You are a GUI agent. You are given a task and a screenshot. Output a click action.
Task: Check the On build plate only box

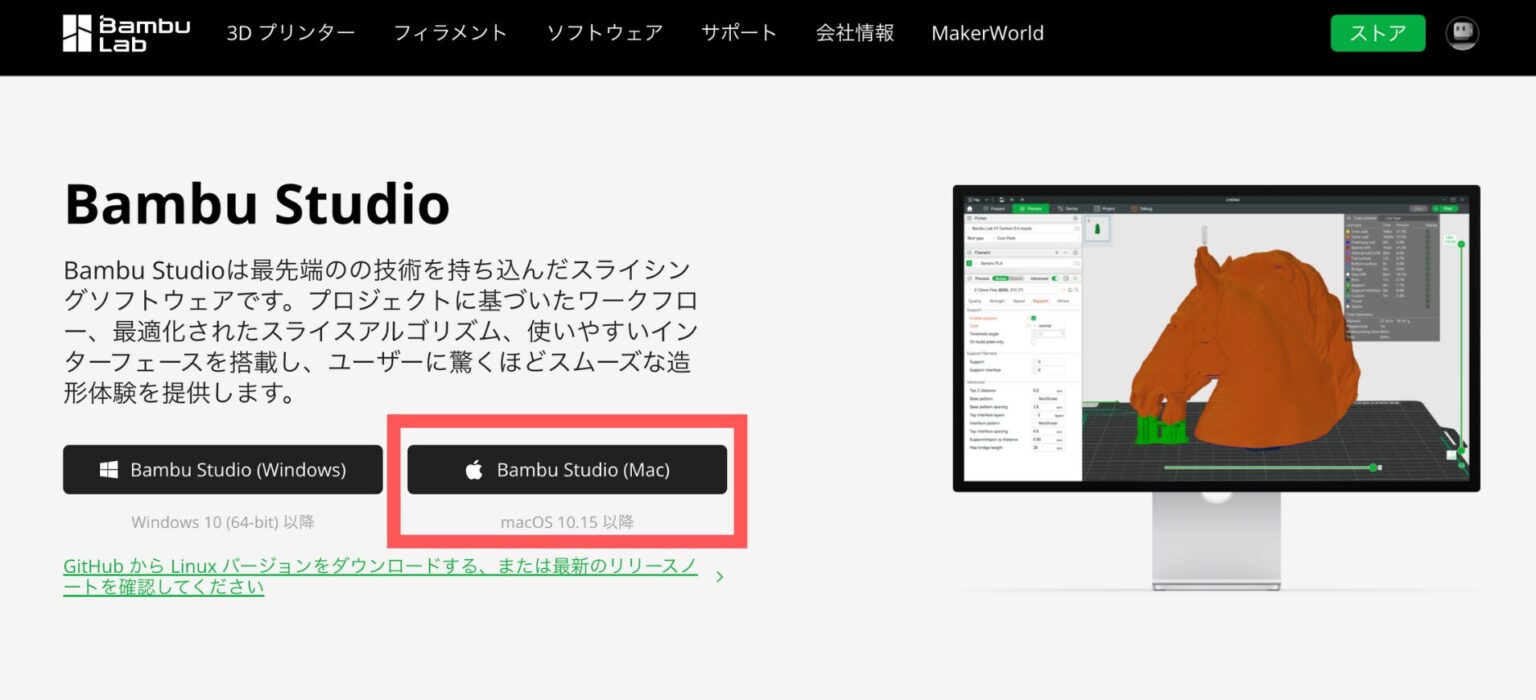1033,342
